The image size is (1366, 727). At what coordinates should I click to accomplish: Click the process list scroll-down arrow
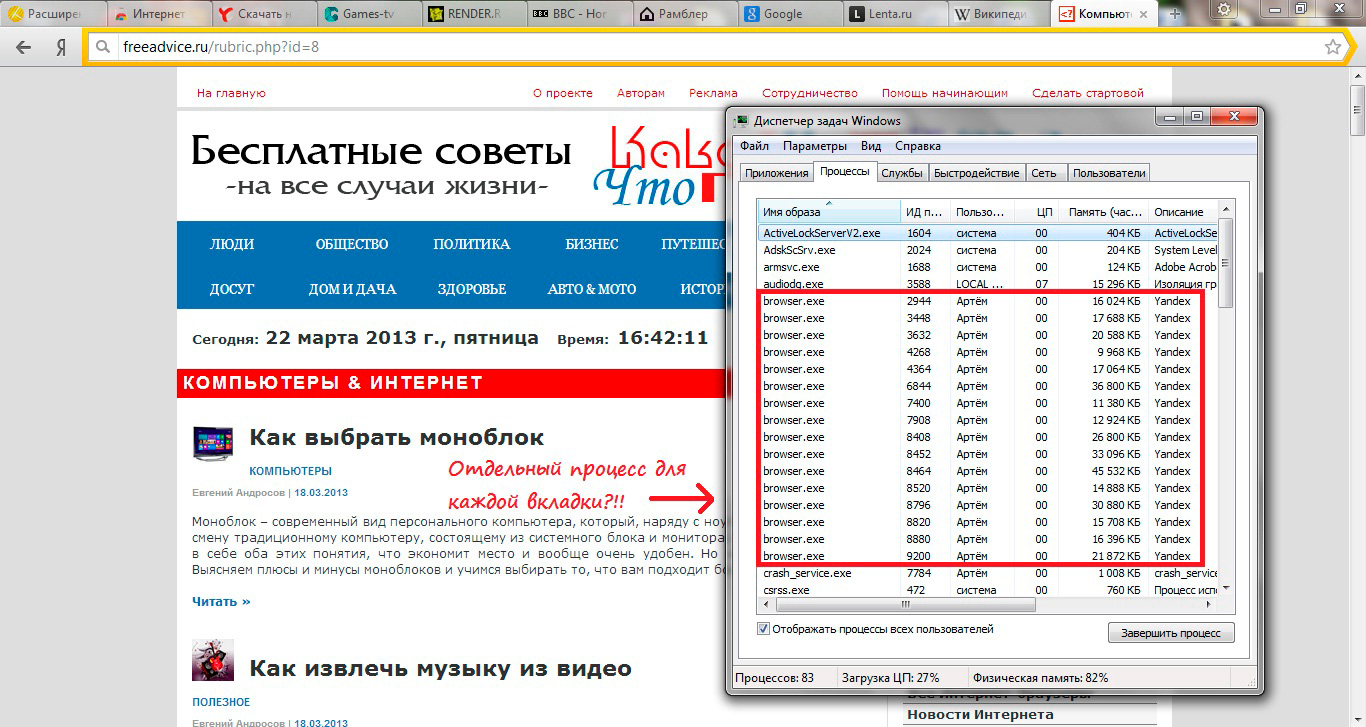[1226, 588]
